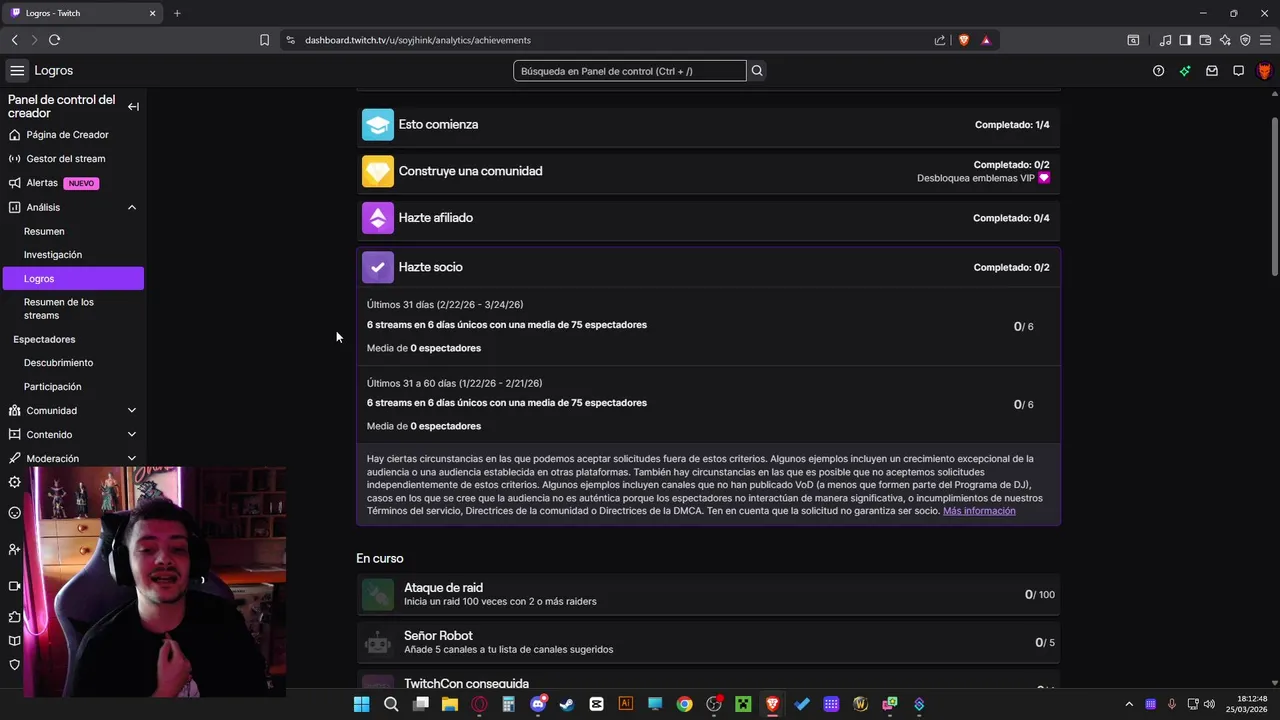The height and width of the screenshot is (720, 1280).
Task: Expand the Comunidad section chevron
Action: click(132, 411)
